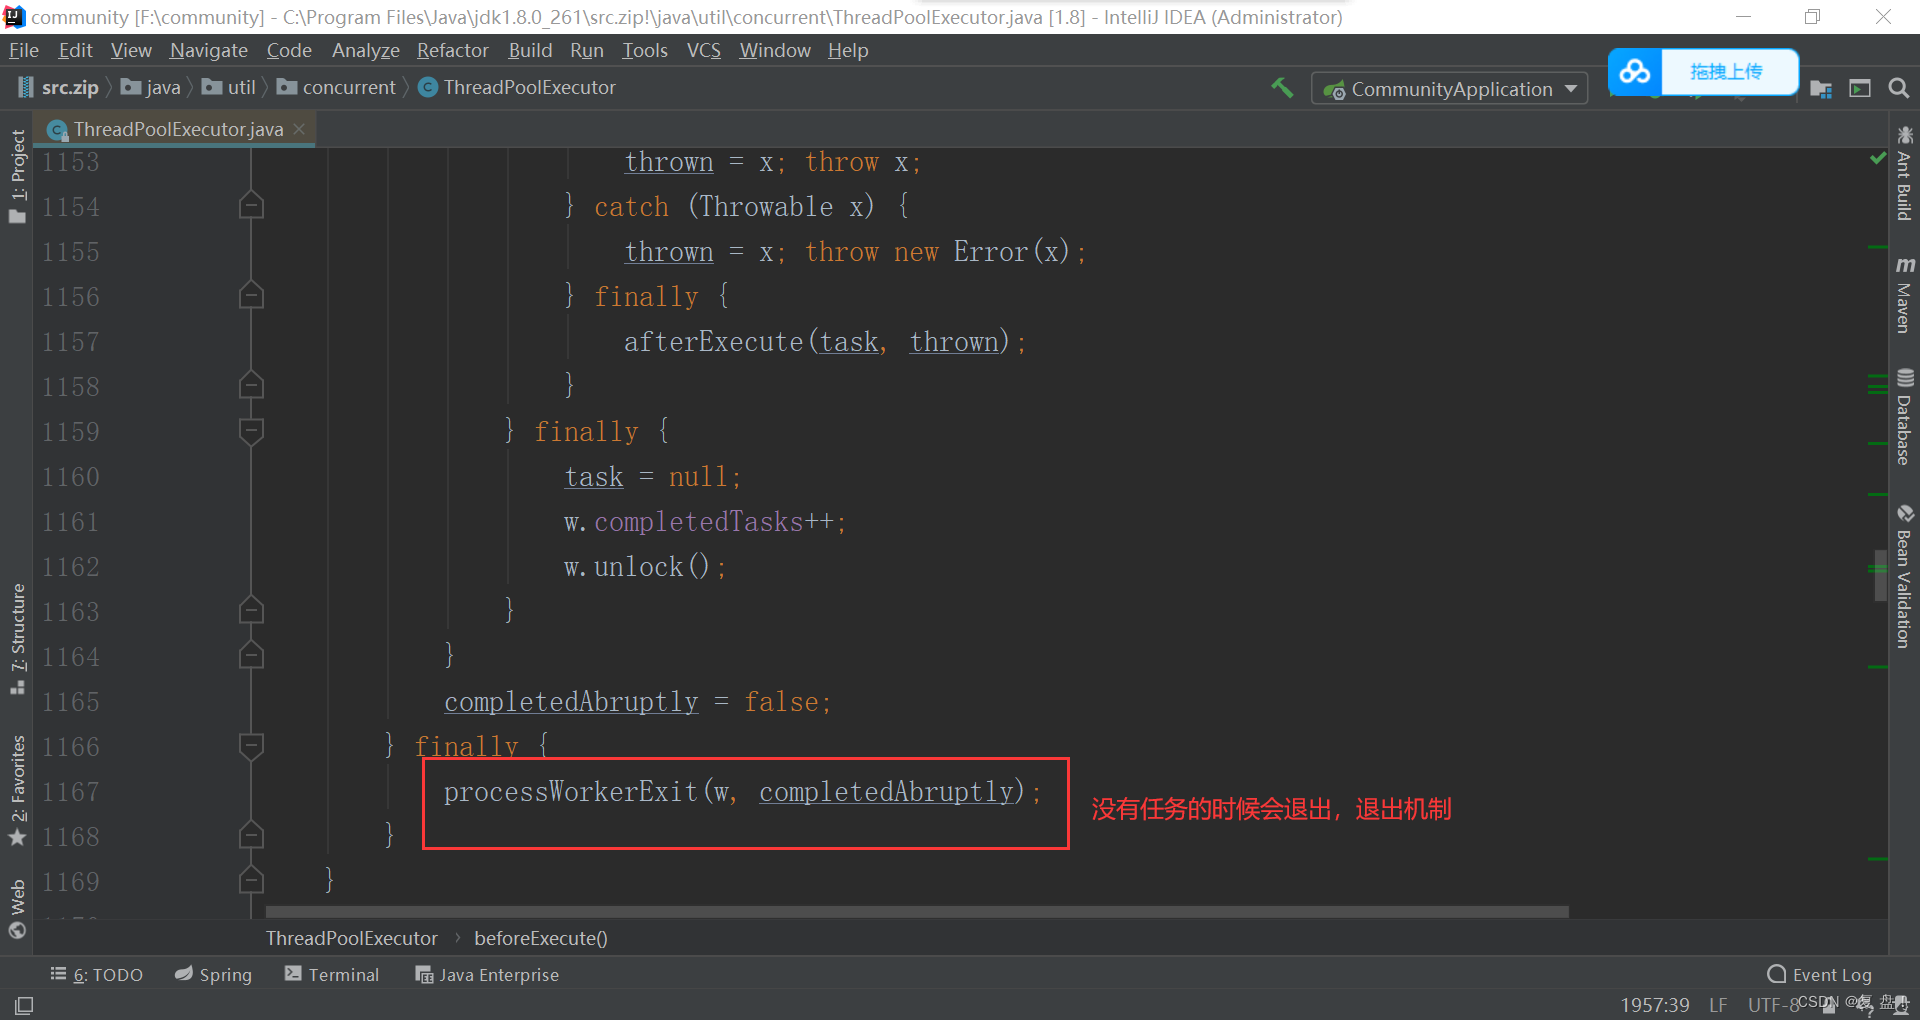Open the Favorites tool window
The height and width of the screenshot is (1020, 1920).
click(x=17, y=791)
